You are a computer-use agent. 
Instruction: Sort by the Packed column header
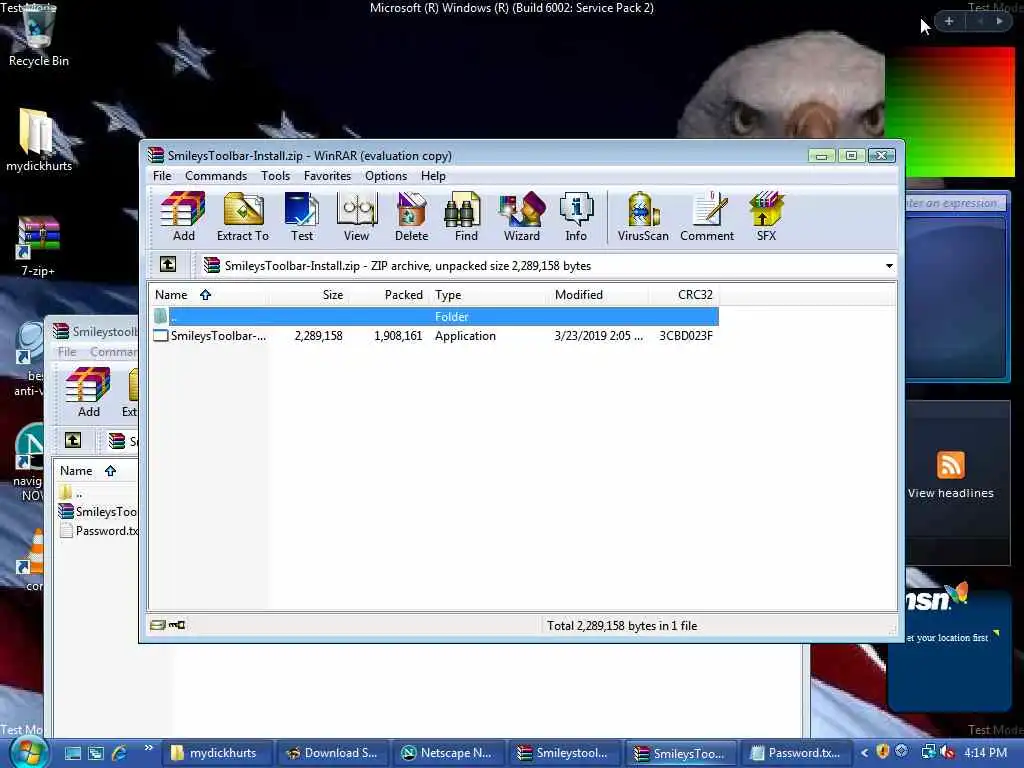pos(389,295)
